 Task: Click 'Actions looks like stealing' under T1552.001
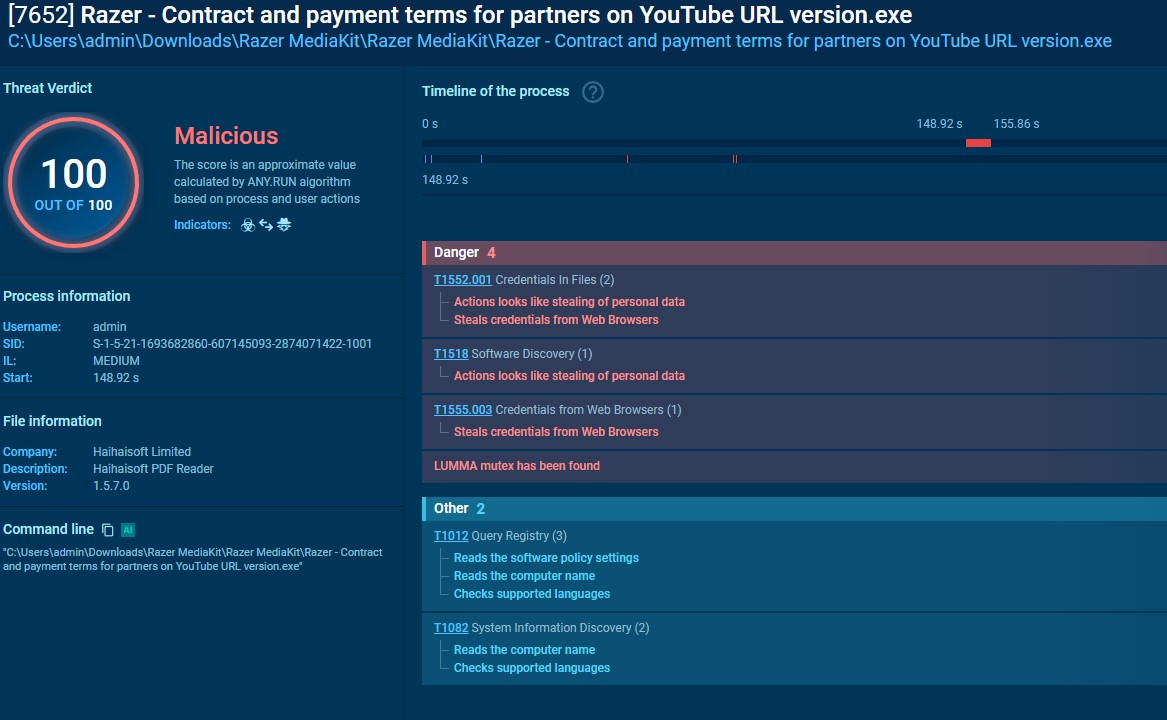(x=569, y=302)
